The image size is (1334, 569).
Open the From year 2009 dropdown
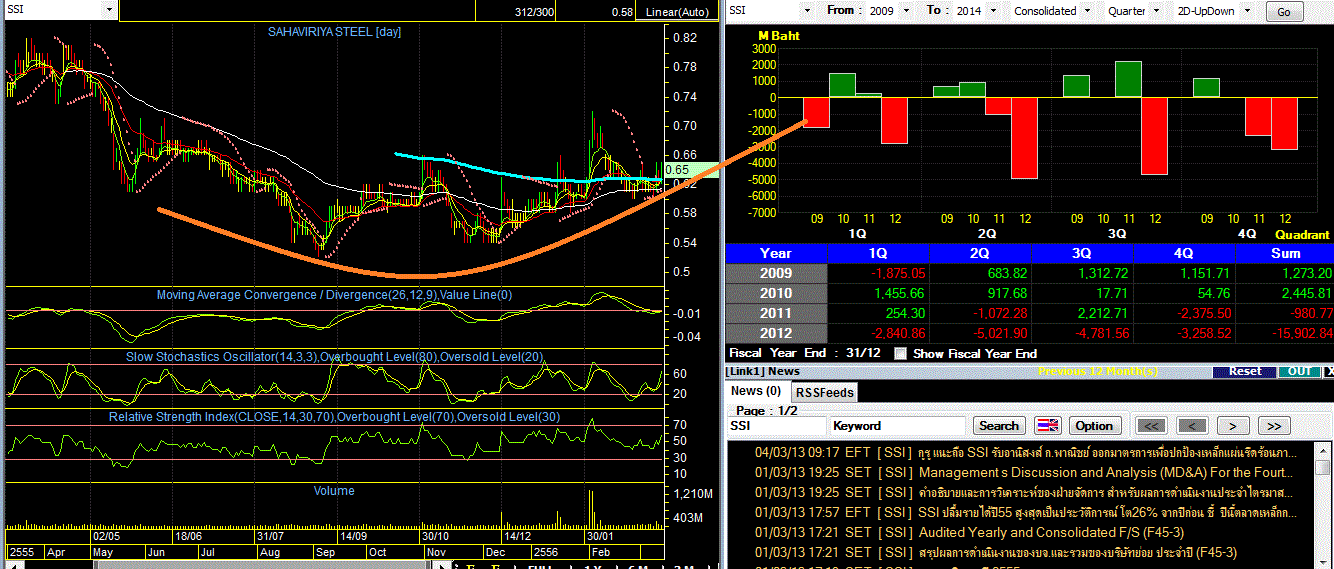click(x=906, y=11)
